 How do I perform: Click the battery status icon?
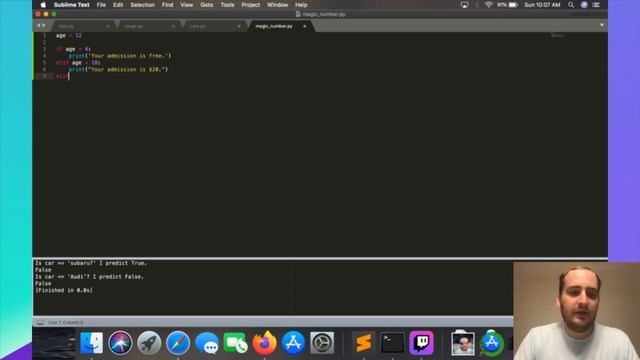tap(513, 5)
